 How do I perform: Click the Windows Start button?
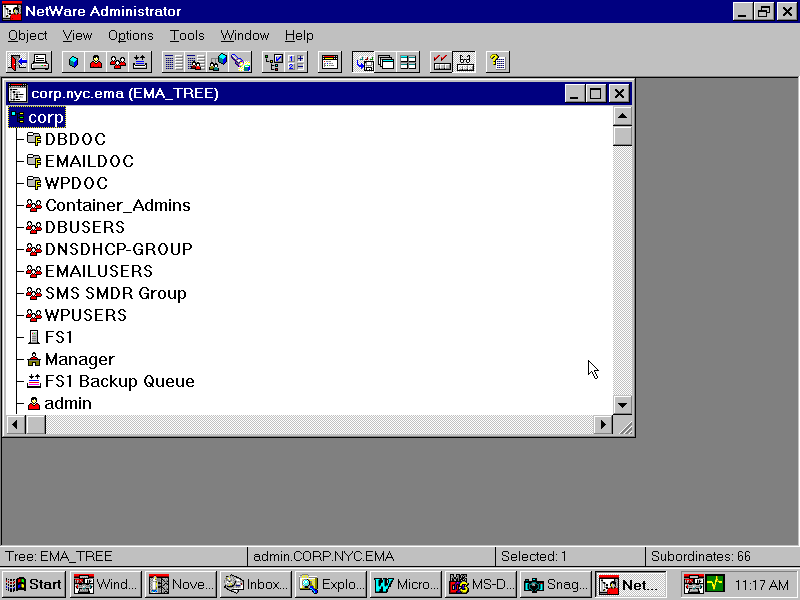34,584
